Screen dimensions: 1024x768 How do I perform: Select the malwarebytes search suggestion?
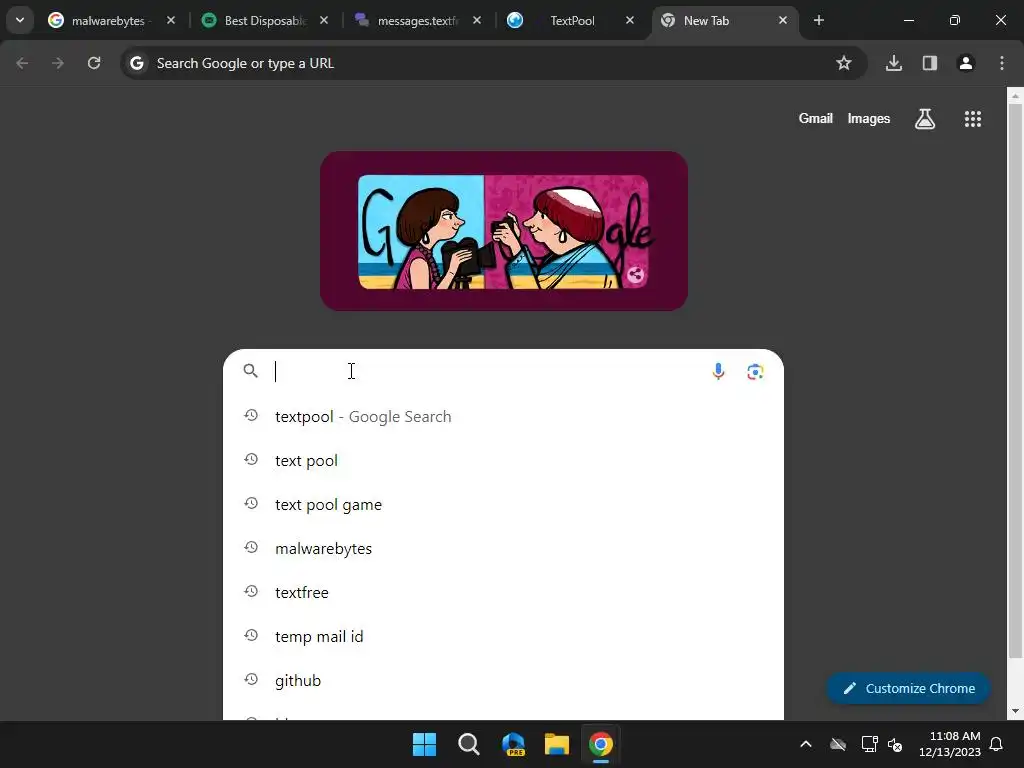click(504, 549)
